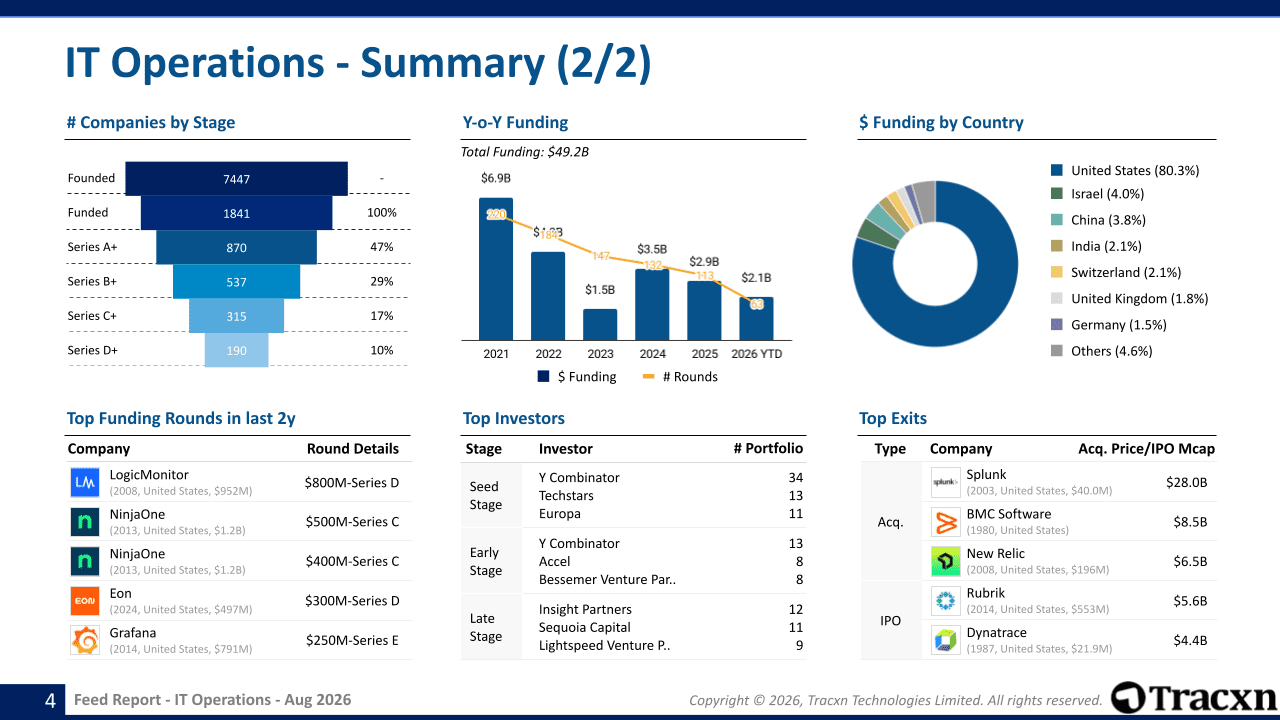Viewport: 1280px width, 720px height.
Task: Click the United States legend color swatch
Action: 1057,171
